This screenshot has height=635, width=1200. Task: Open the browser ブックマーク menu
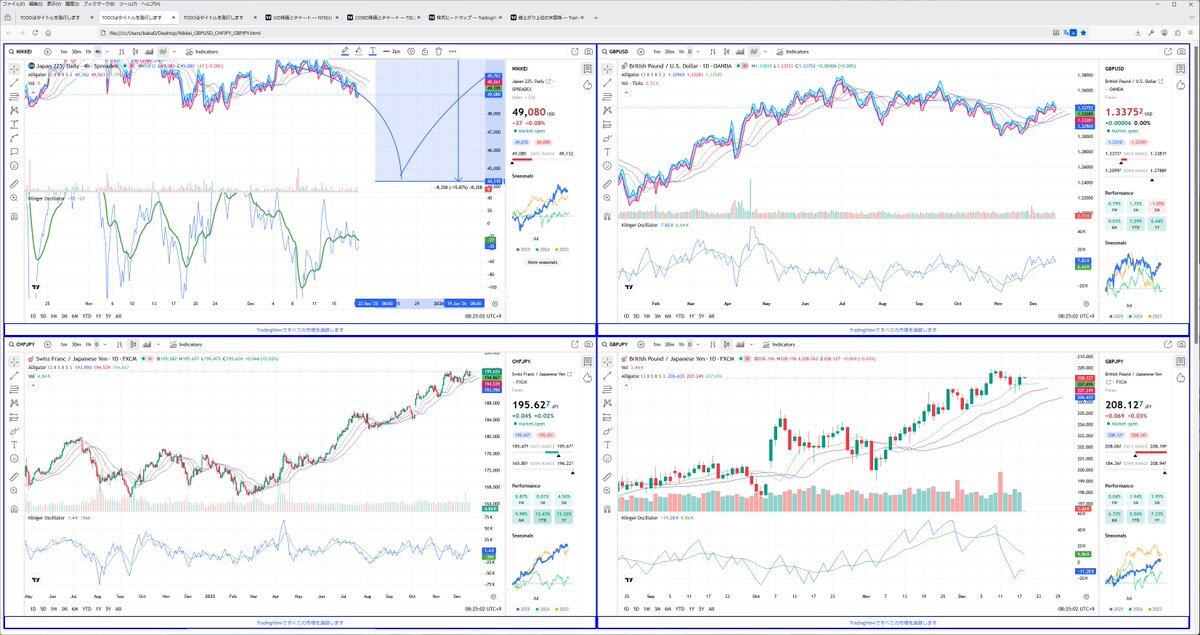[x=98, y=4]
